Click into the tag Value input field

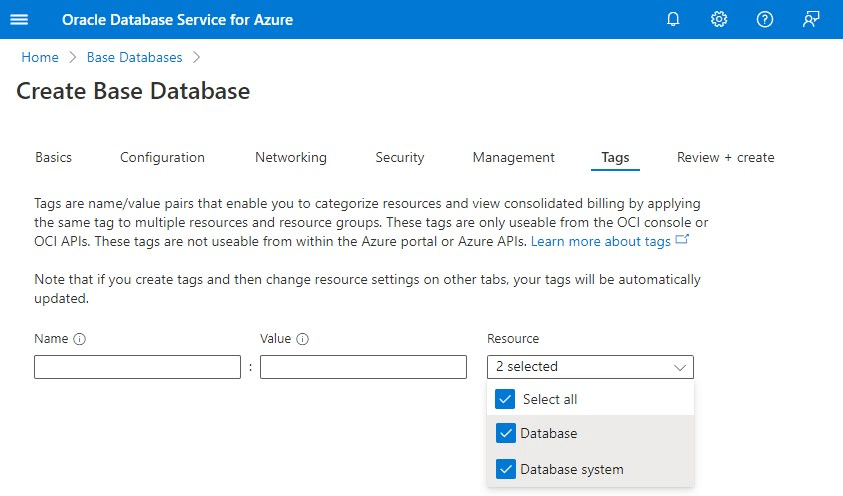pos(363,367)
